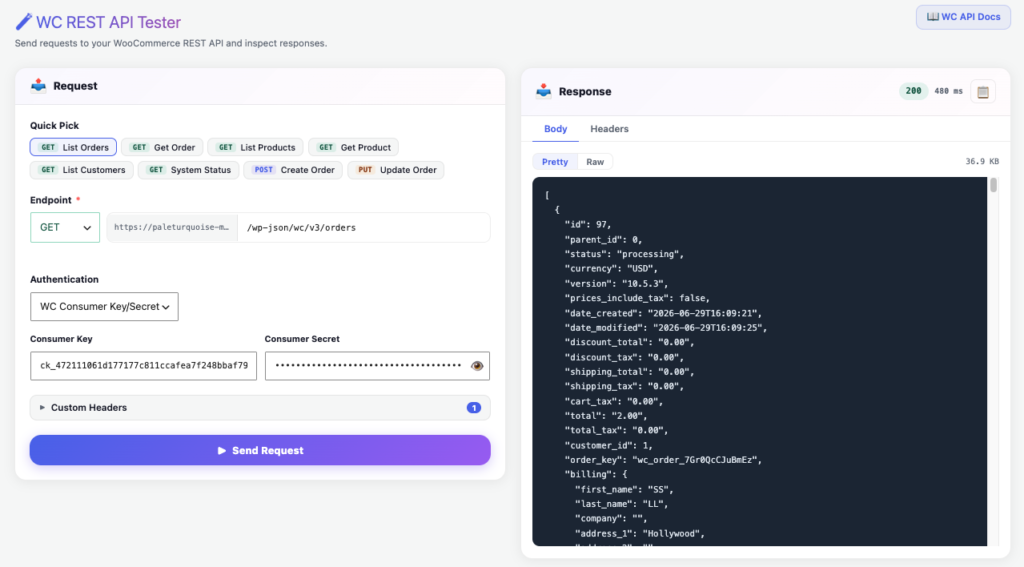Image resolution: width=1024 pixels, height=567 pixels.
Task: Click the 480 ms response time
Action: coord(948,91)
